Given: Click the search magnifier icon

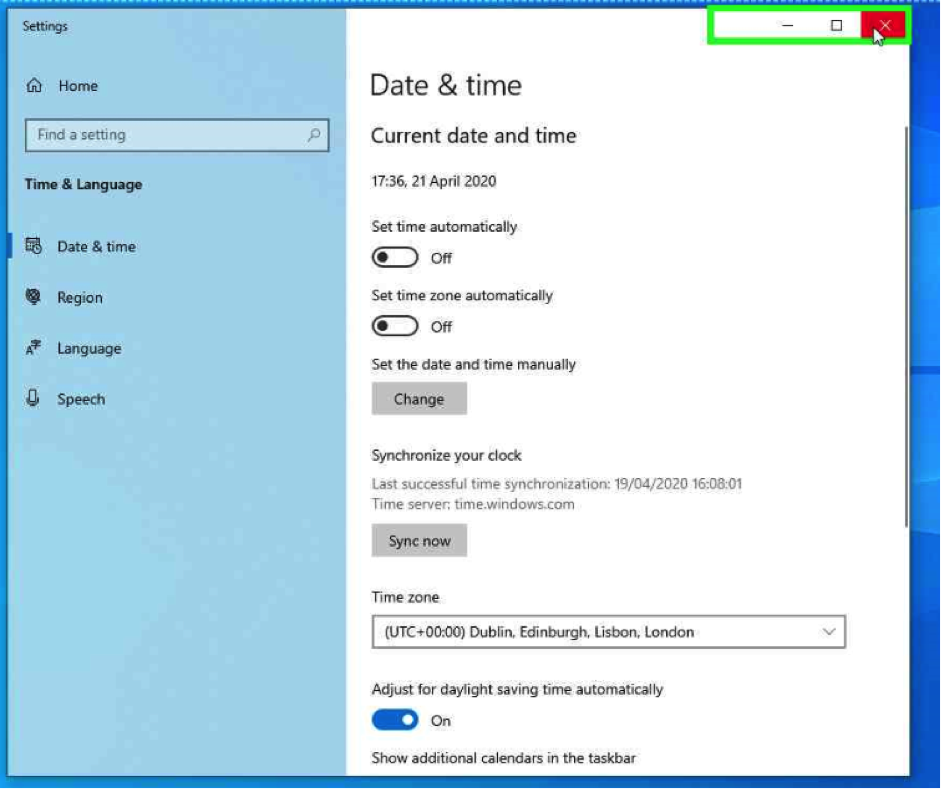Looking at the screenshot, I should point(314,135).
